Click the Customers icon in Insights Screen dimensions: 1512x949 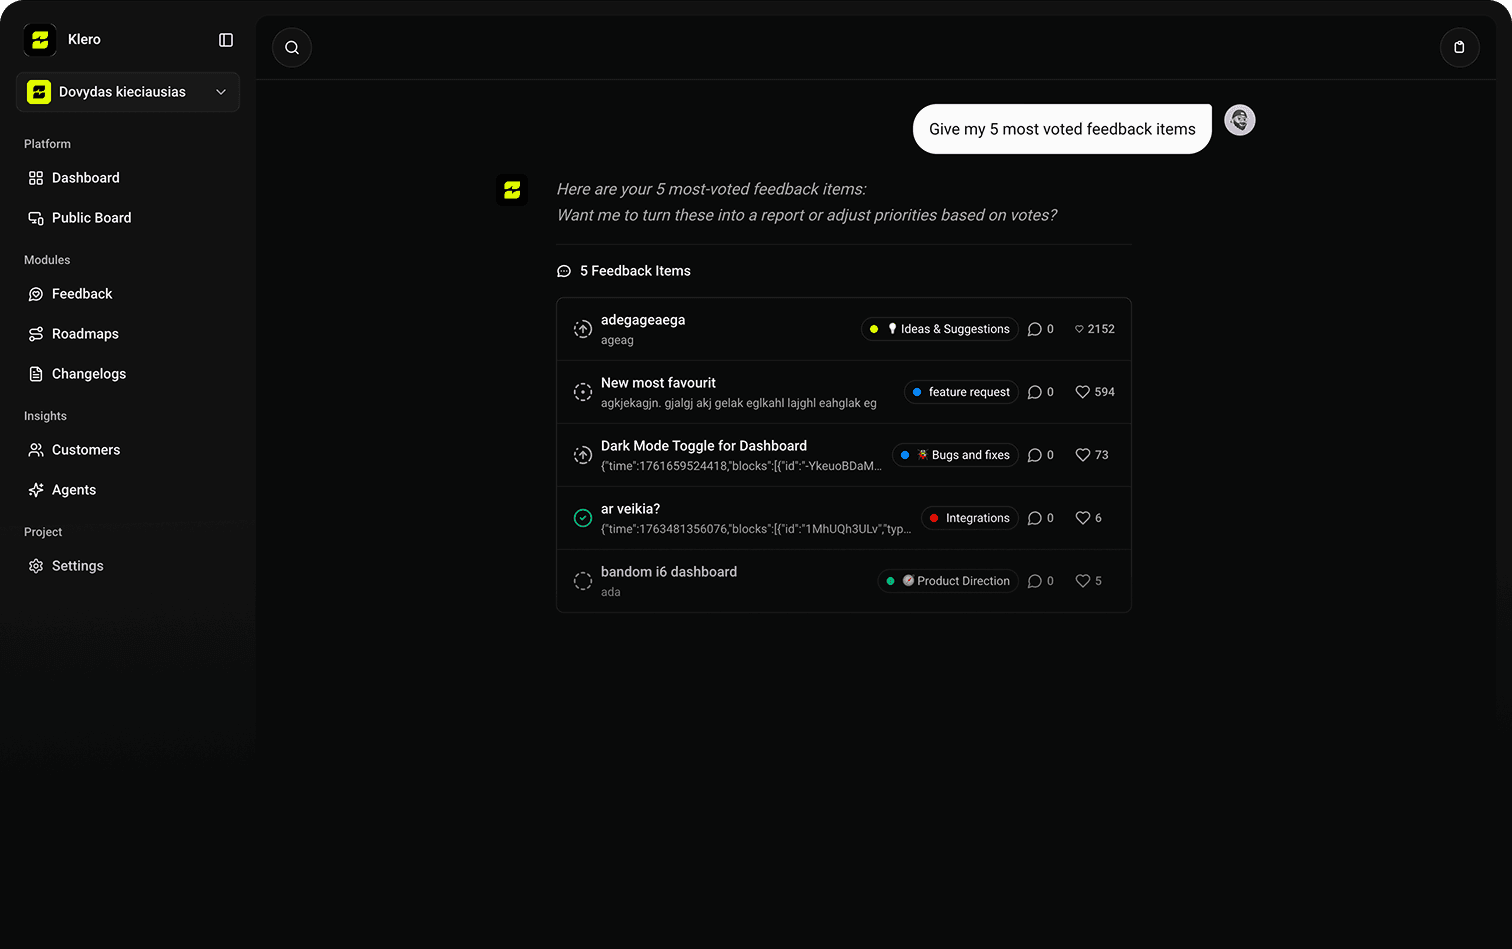[36, 450]
